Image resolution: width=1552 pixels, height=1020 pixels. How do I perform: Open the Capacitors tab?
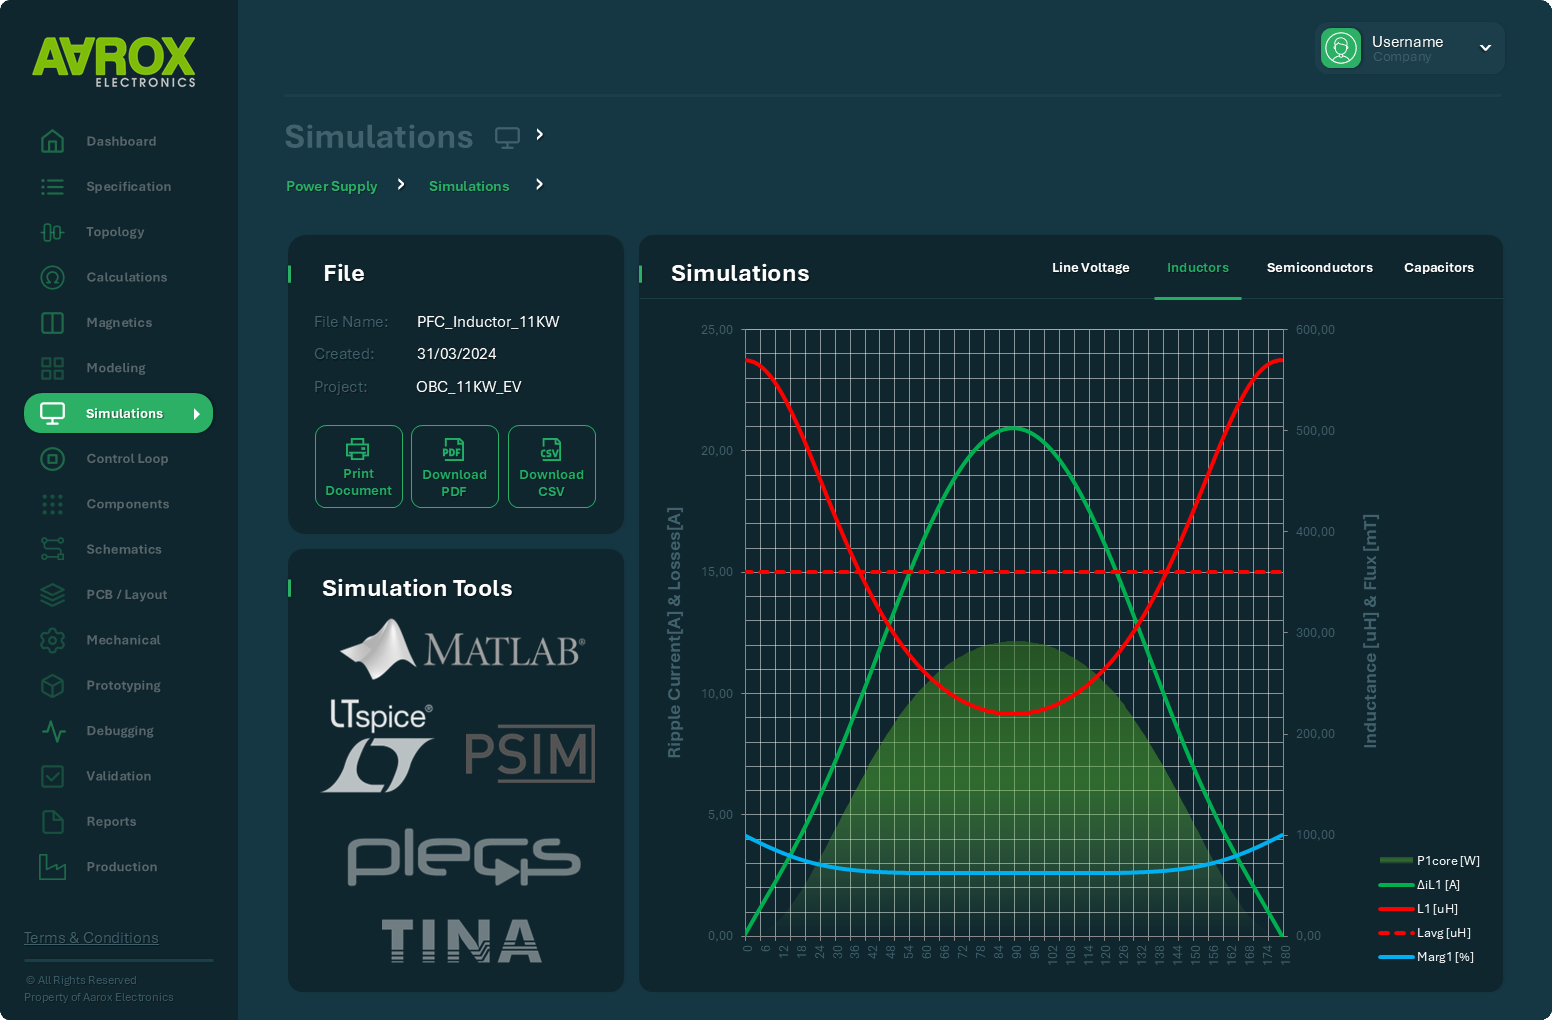point(1439,267)
